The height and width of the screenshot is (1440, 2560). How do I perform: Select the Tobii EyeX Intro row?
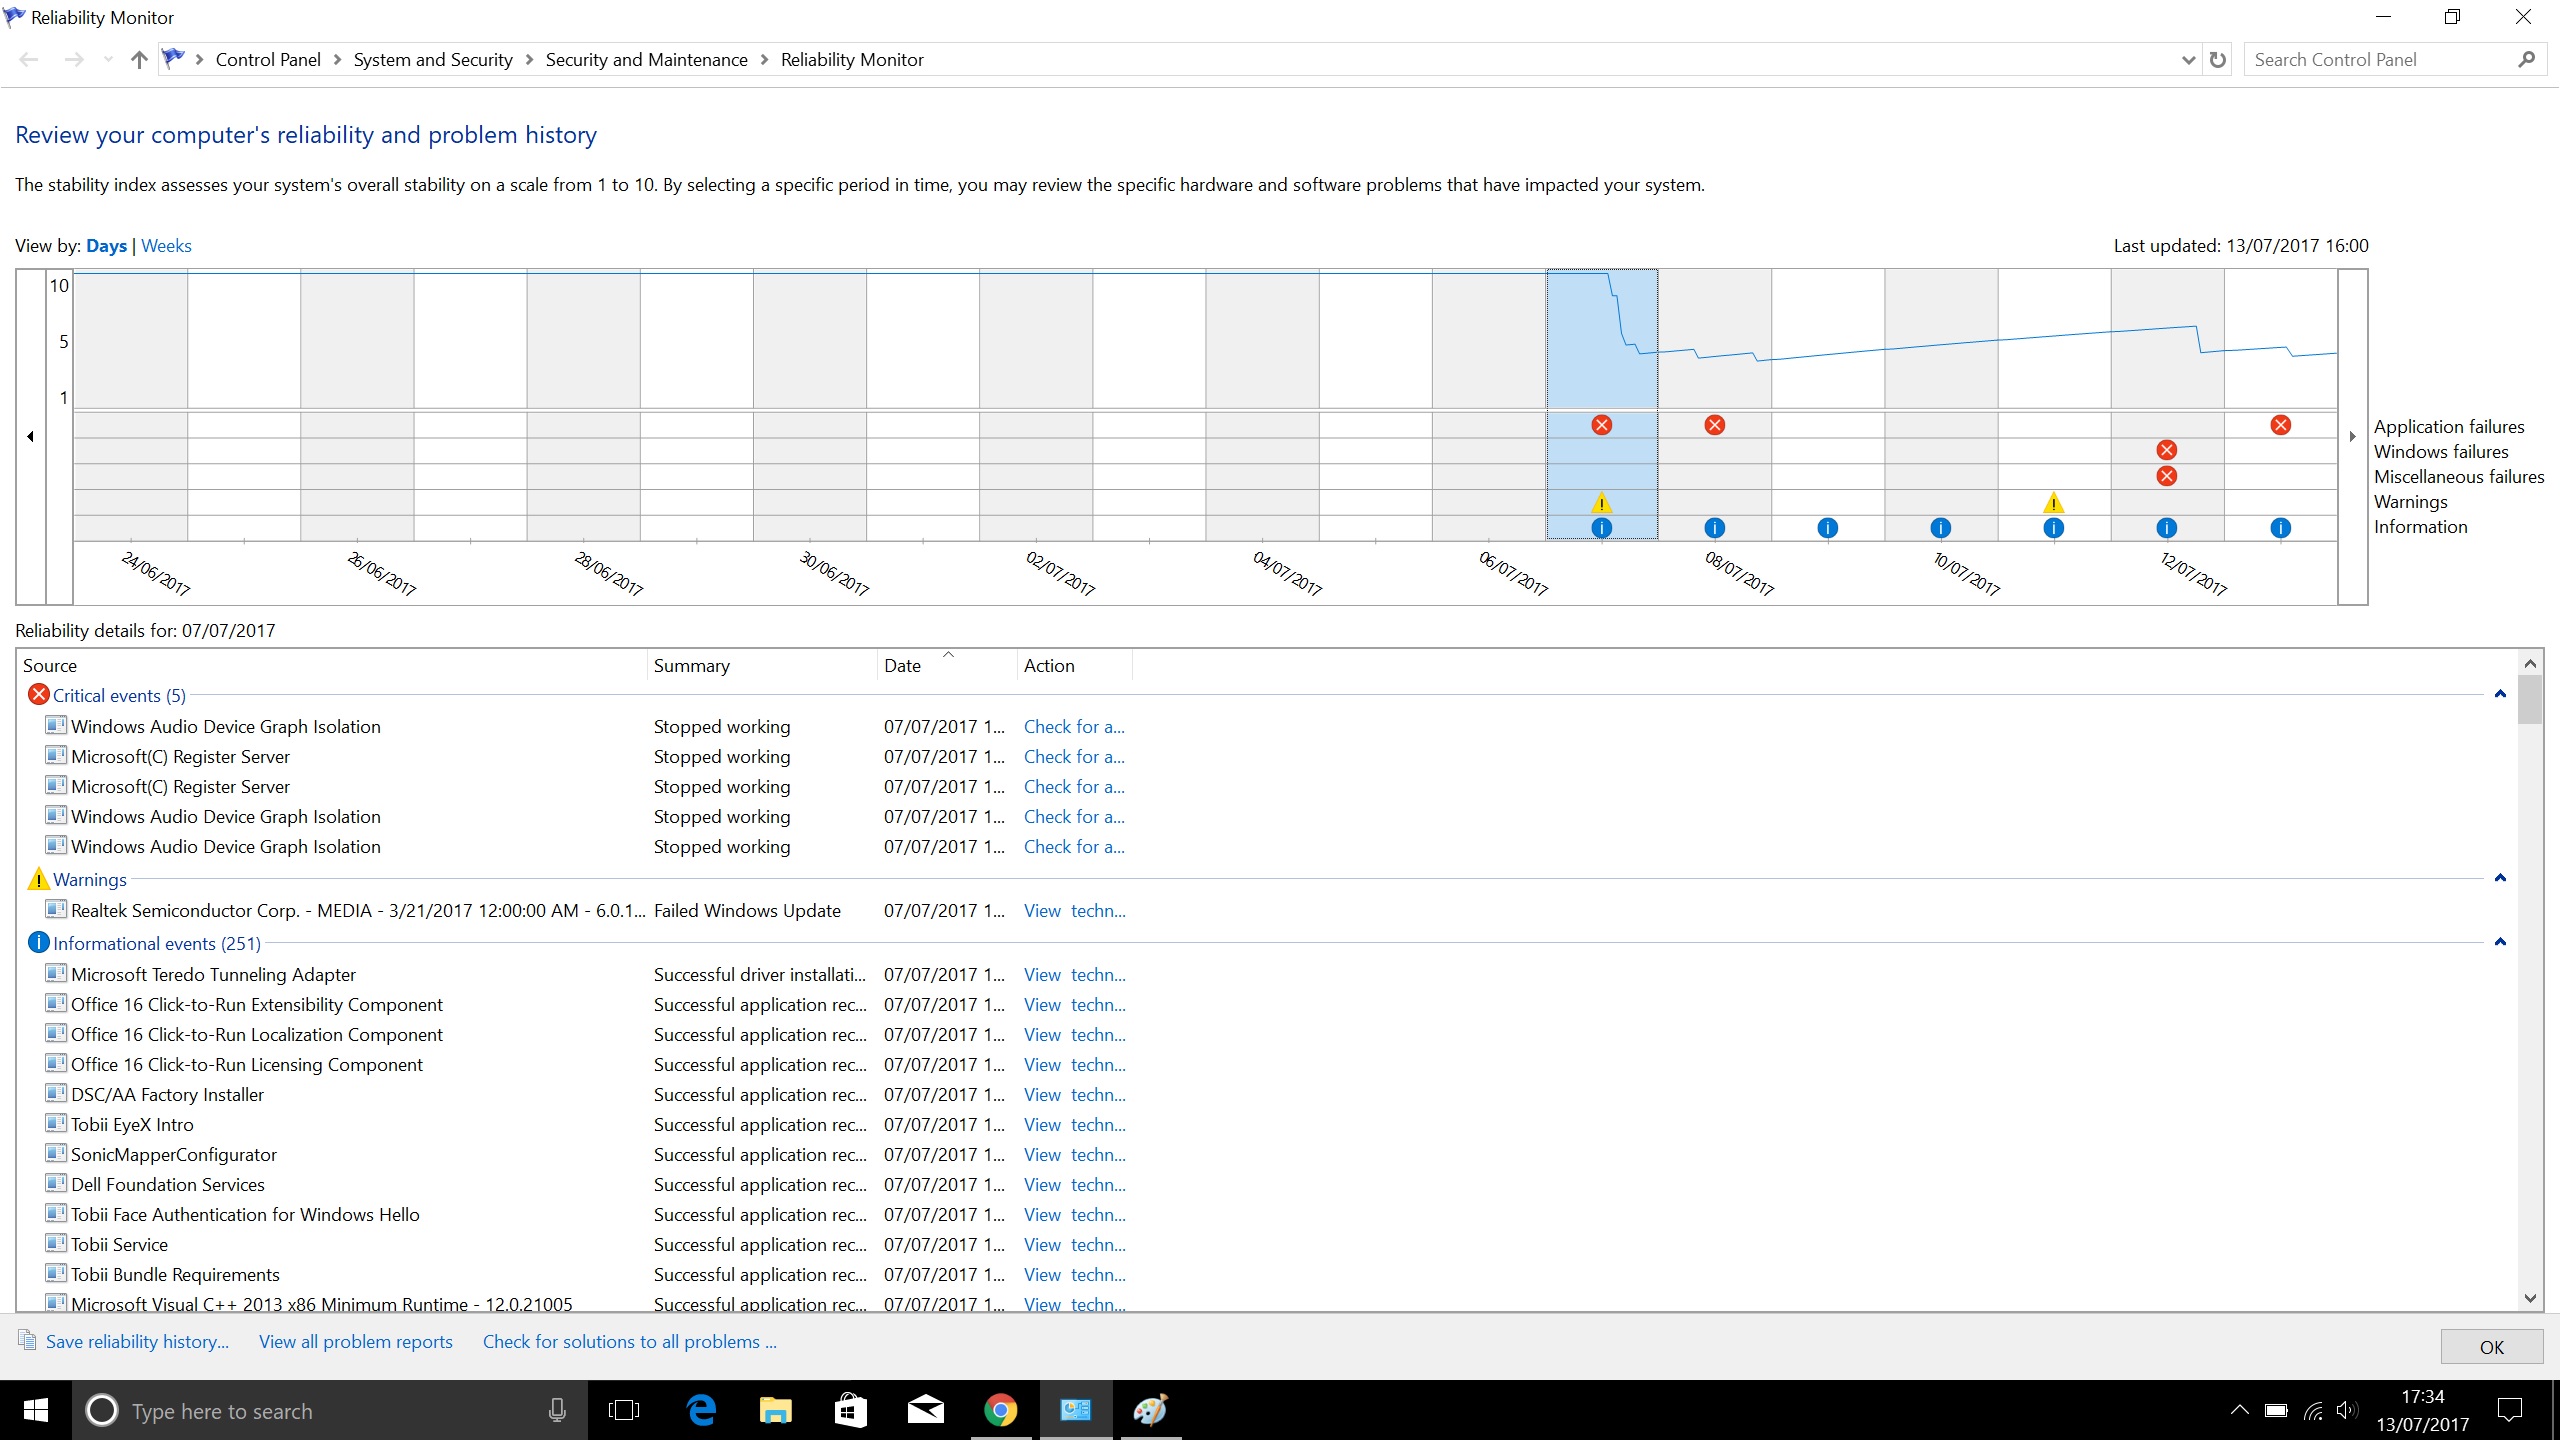click(585, 1125)
